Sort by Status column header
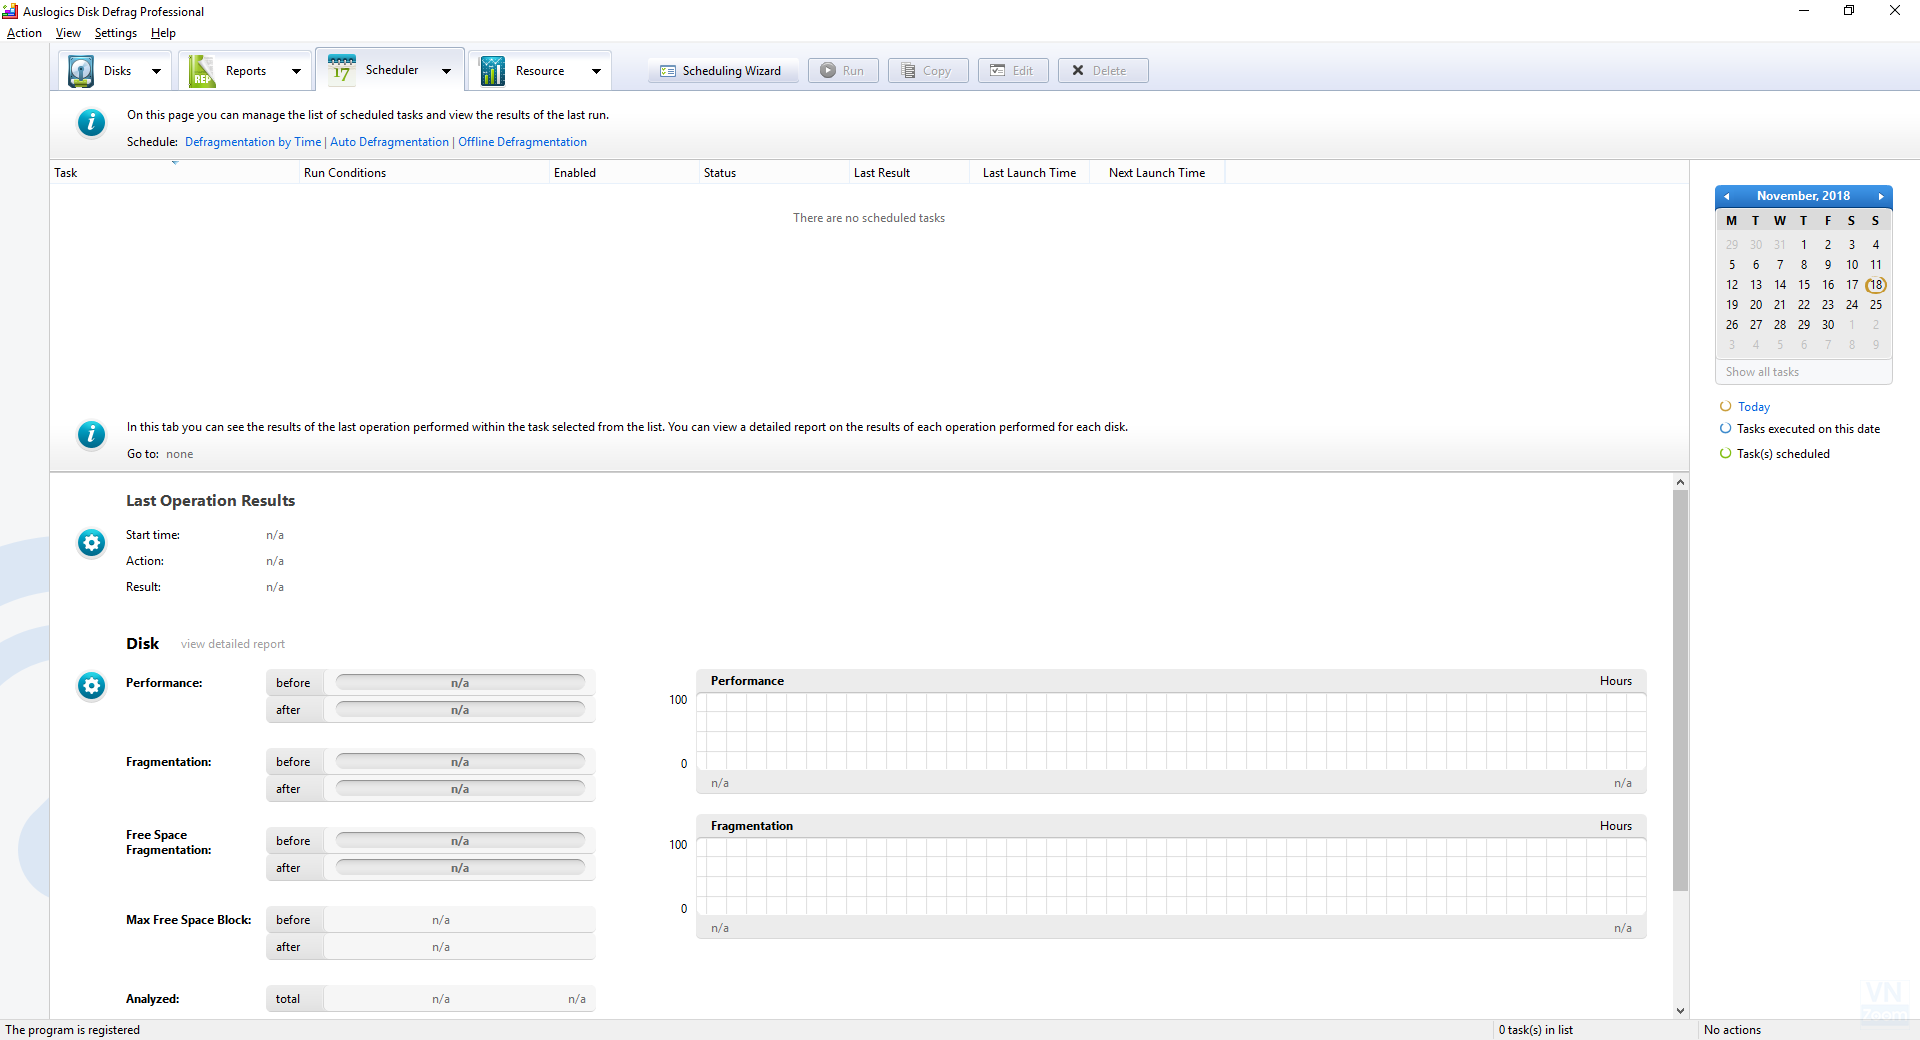1920x1040 pixels. tap(775, 173)
